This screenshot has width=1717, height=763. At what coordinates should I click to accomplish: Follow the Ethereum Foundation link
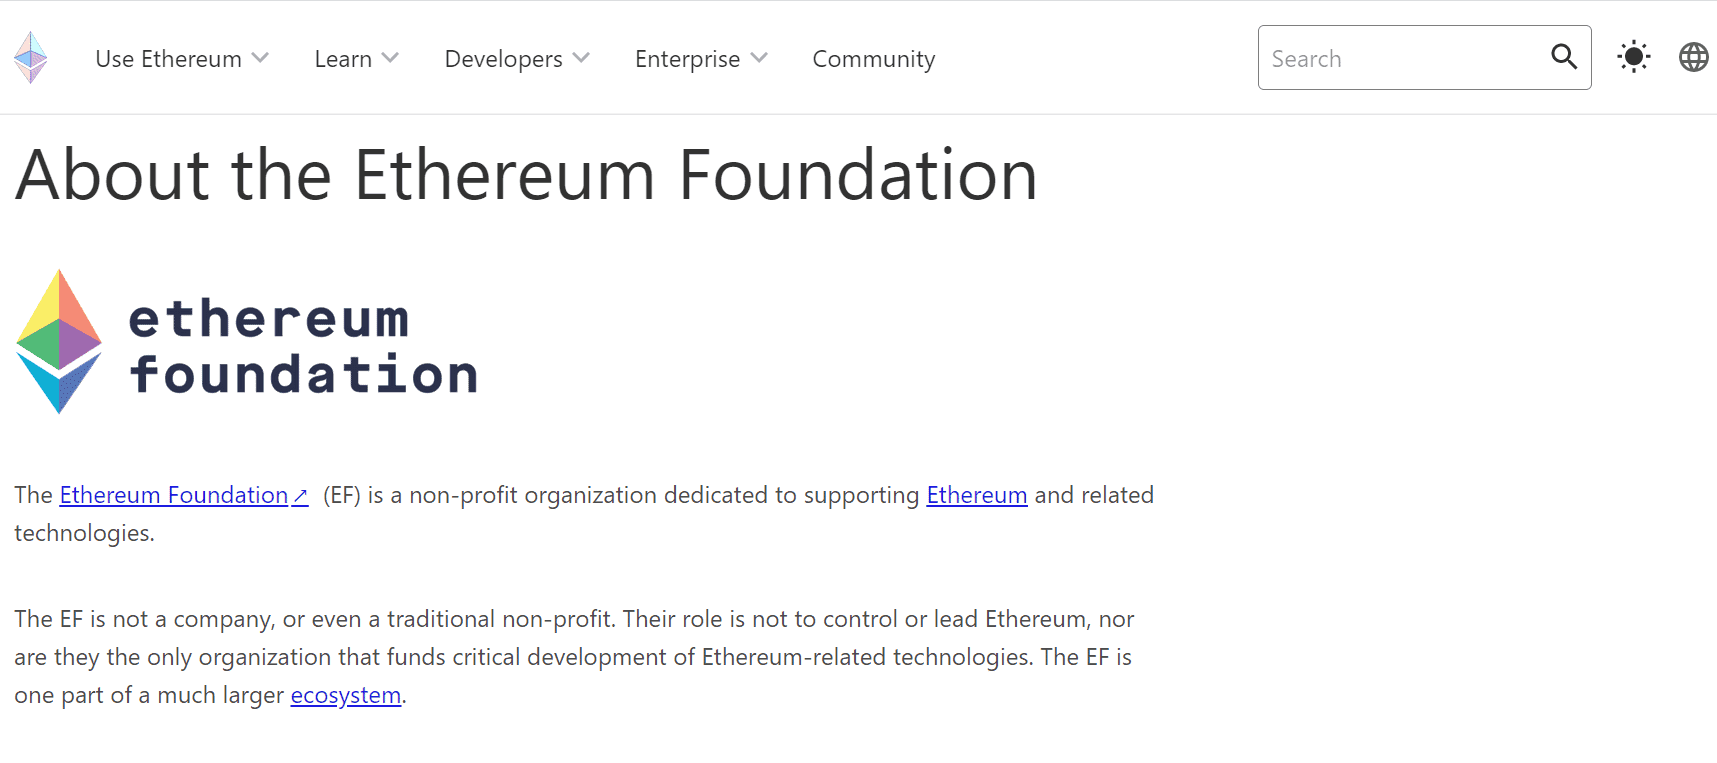[x=174, y=495]
